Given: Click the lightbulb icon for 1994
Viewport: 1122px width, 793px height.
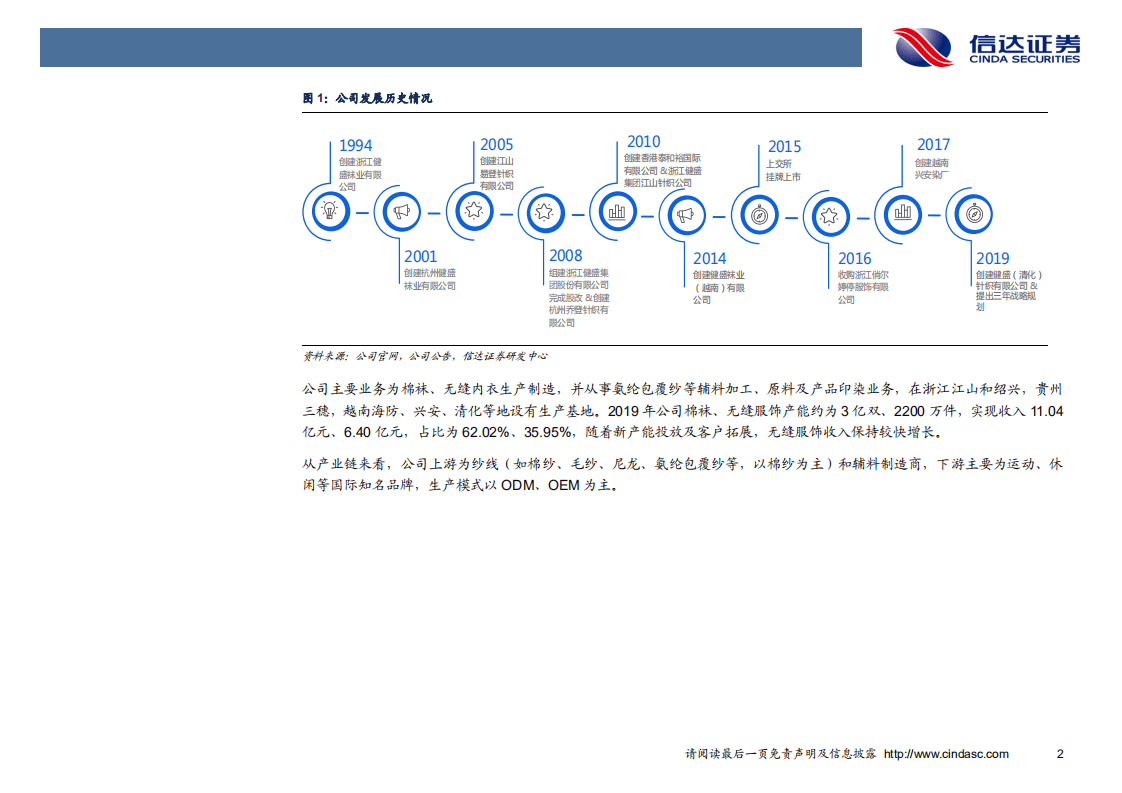Looking at the screenshot, I should 328,211.
